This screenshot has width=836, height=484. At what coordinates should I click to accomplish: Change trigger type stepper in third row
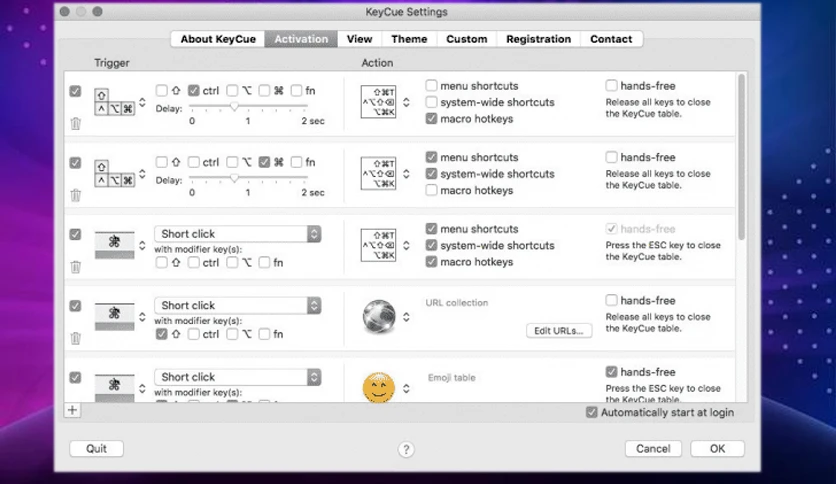(x=142, y=245)
